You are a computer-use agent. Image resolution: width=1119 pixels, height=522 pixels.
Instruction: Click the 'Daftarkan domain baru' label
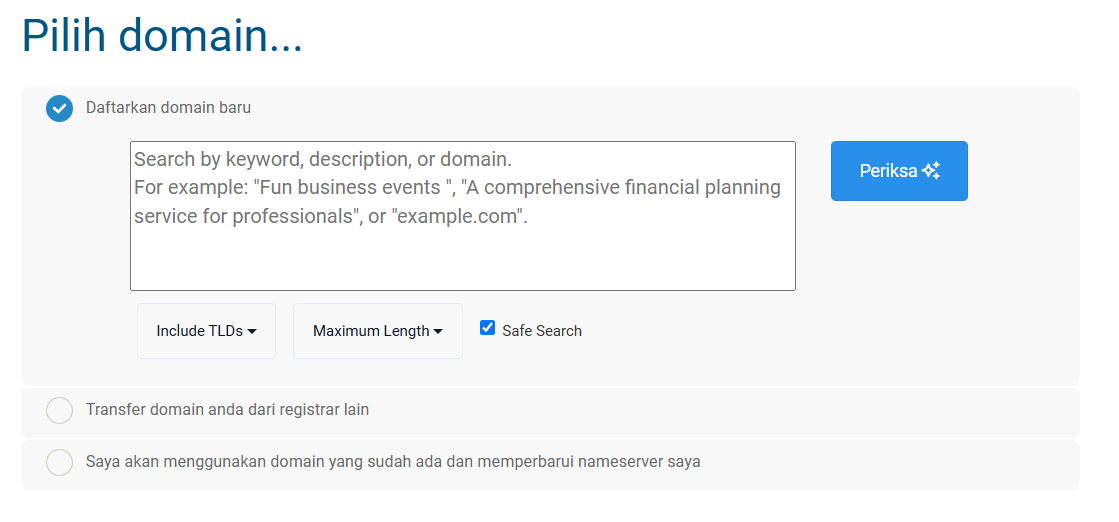coord(168,108)
